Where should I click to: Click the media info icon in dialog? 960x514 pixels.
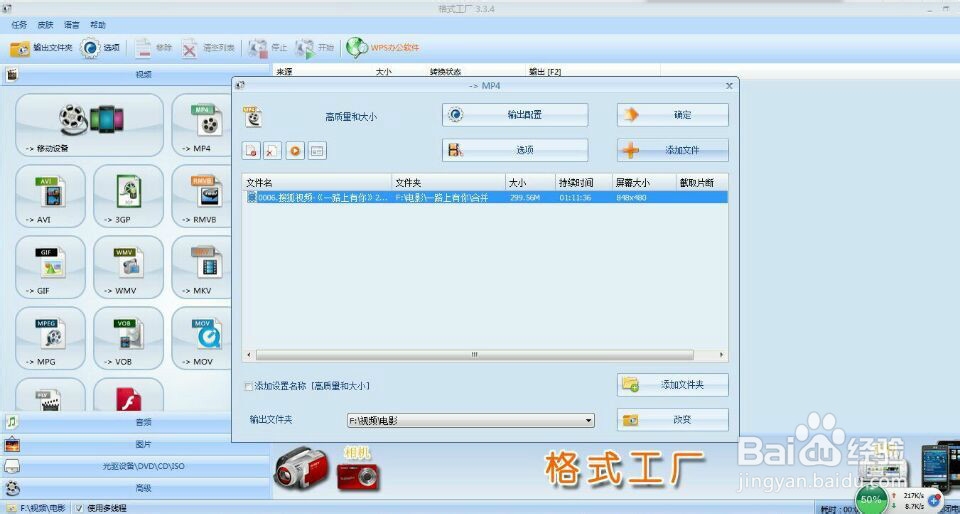pyautogui.click(x=317, y=151)
